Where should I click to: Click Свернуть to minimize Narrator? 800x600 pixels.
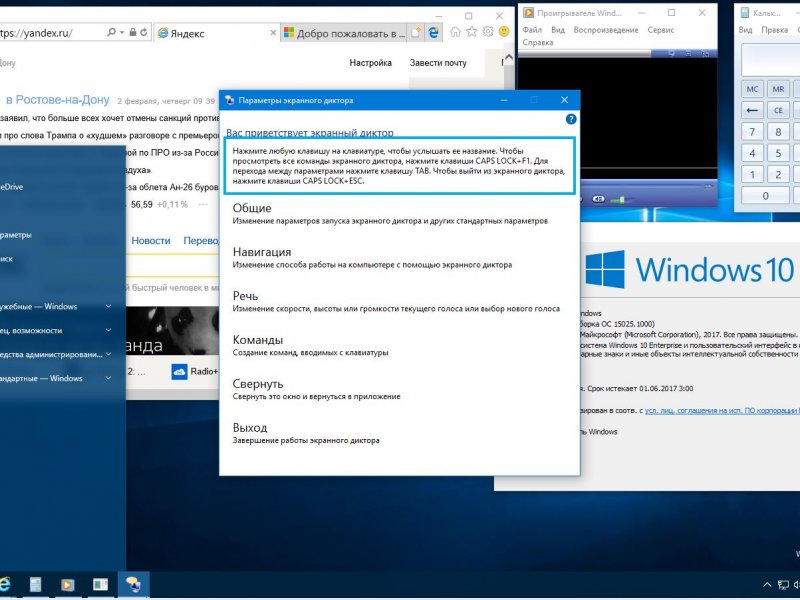pyautogui.click(x=316, y=389)
